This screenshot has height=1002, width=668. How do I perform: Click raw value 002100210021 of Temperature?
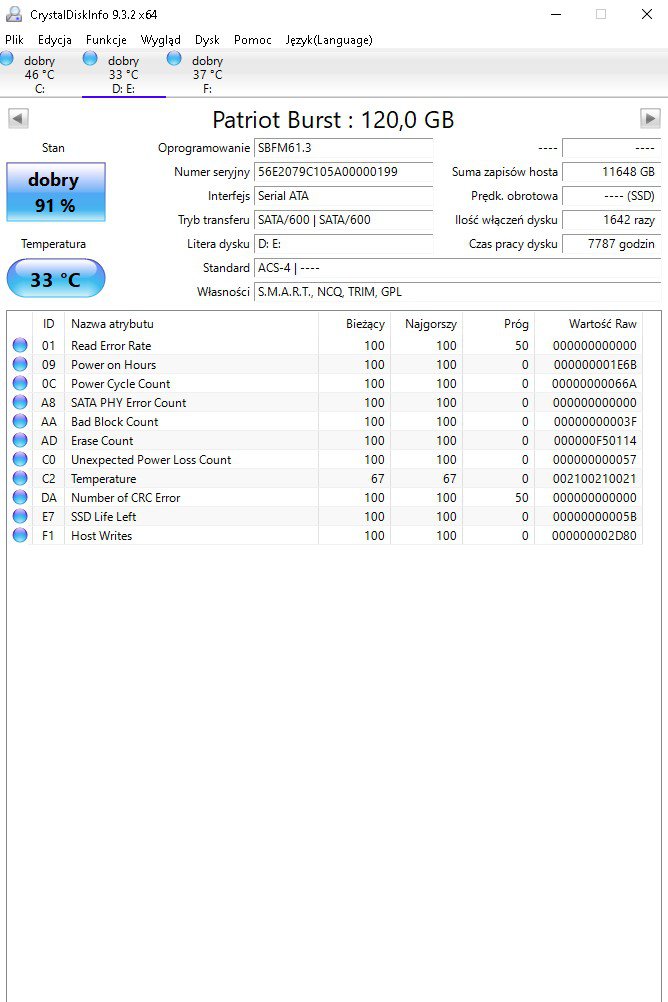tap(594, 479)
